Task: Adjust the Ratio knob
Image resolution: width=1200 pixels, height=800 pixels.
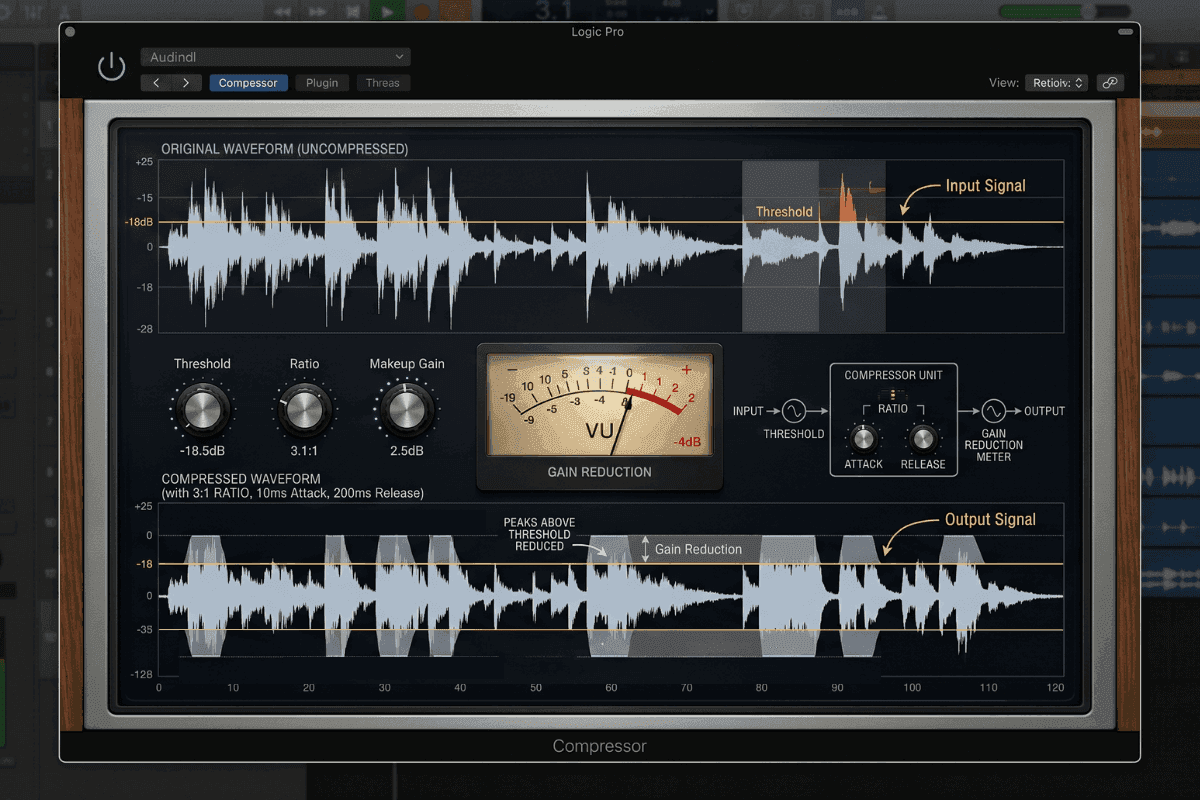Action: point(304,410)
